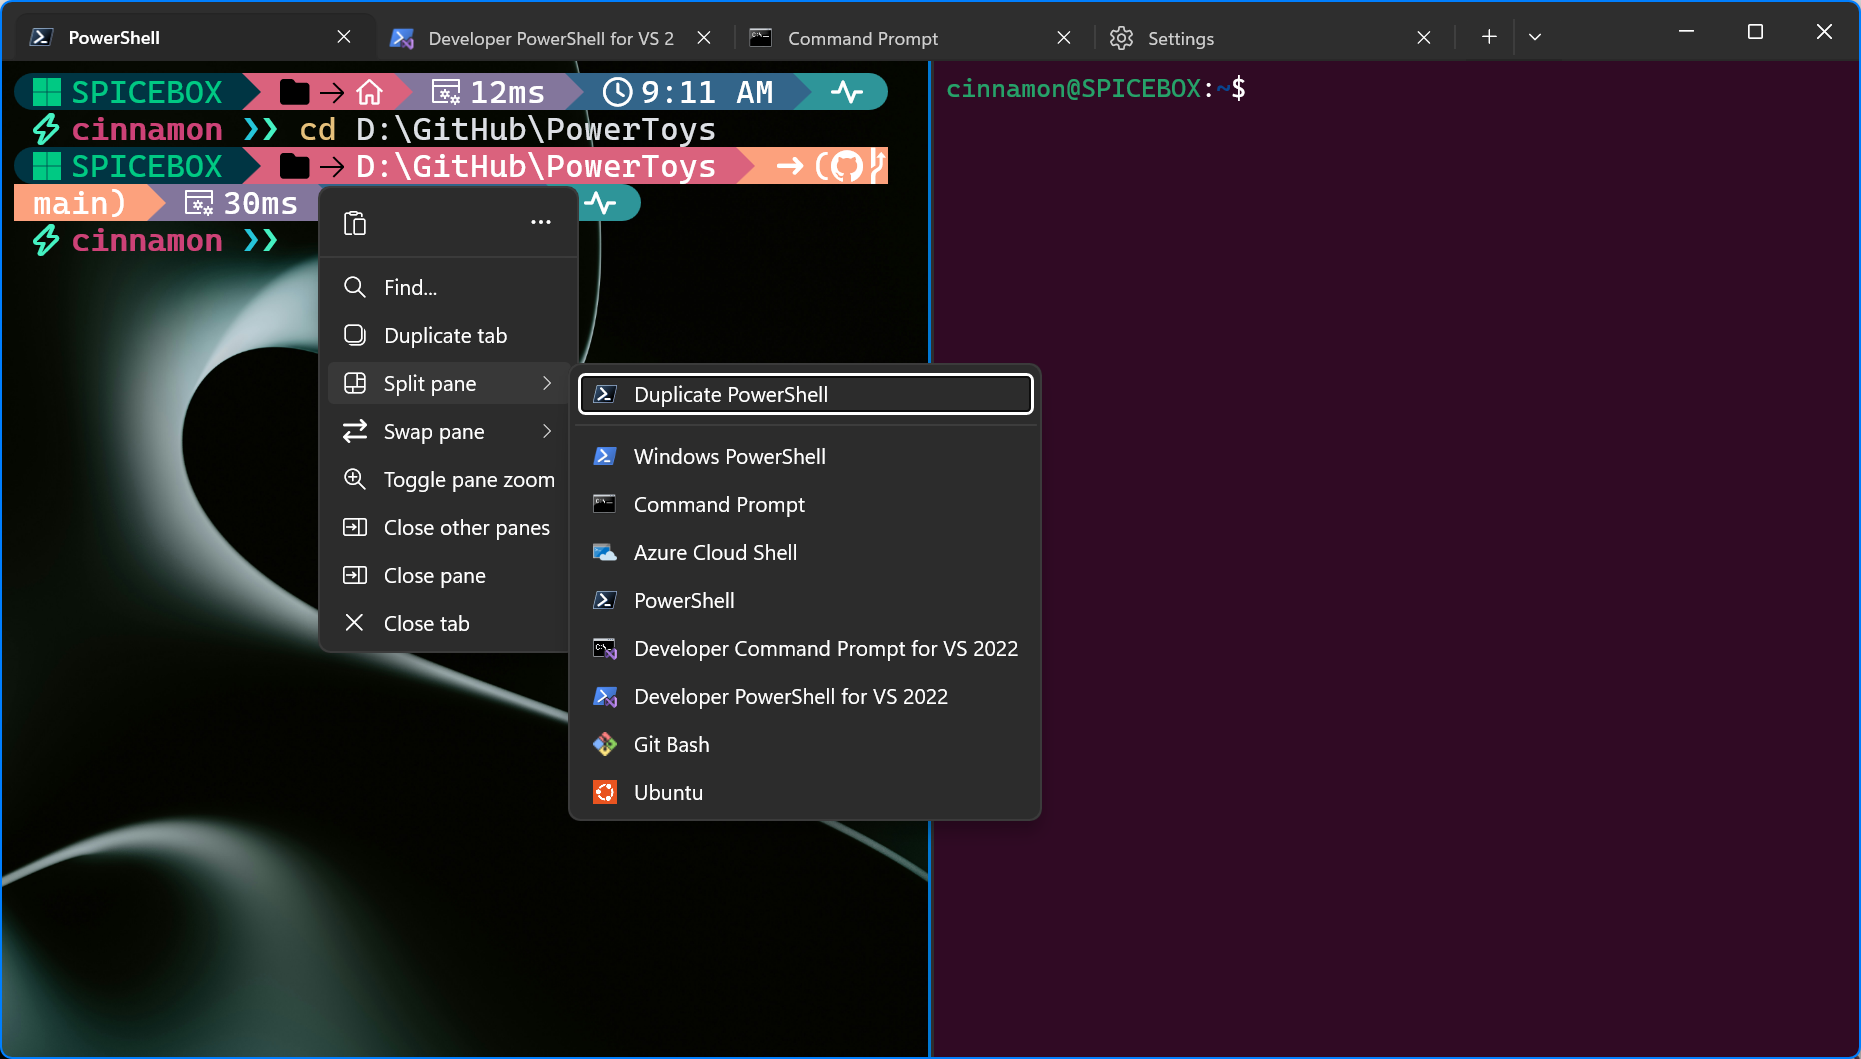Choose Close tab from the context menu
The width and height of the screenshot is (1861, 1059).
pyautogui.click(x=448, y=623)
